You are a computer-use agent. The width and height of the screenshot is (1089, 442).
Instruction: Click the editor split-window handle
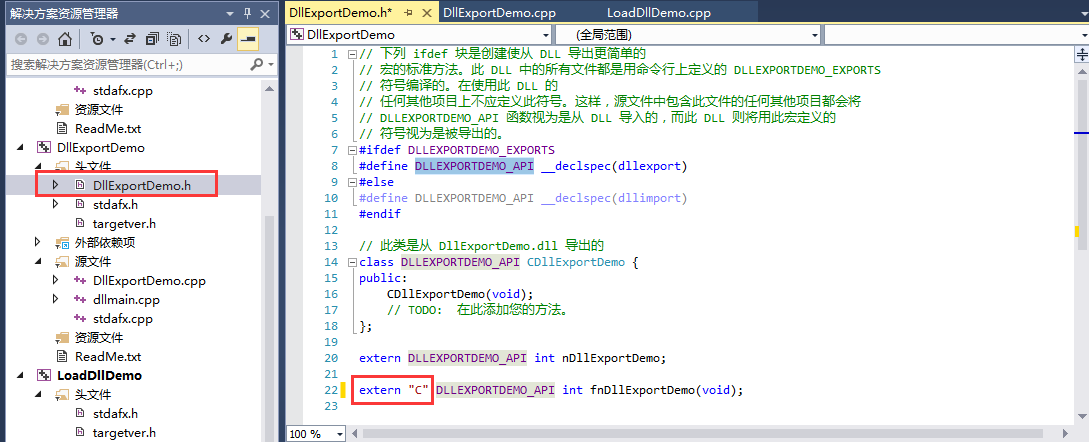click(x=1082, y=54)
